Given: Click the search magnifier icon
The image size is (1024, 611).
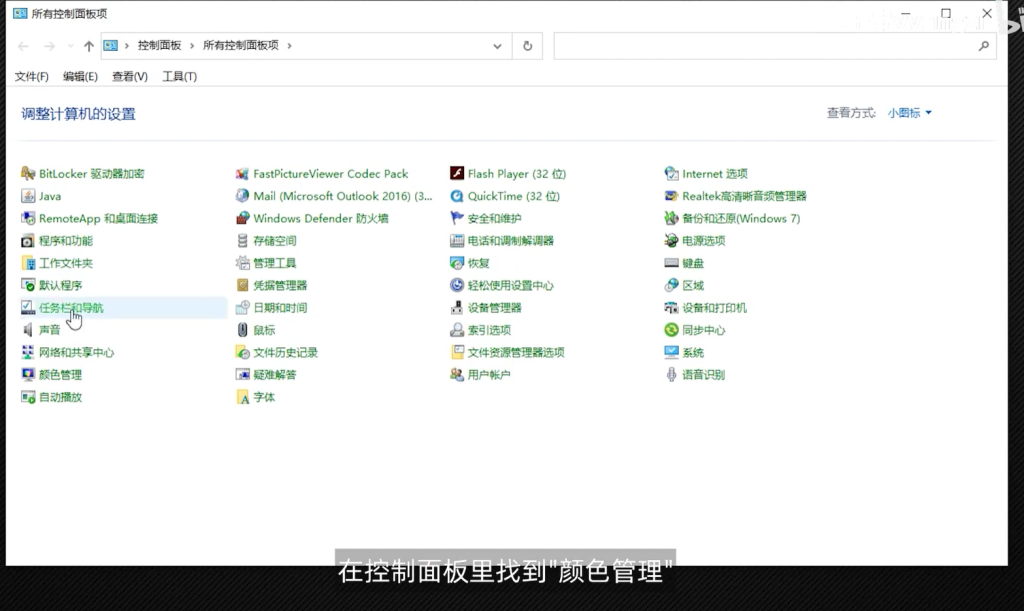Looking at the screenshot, I should pos(984,46).
